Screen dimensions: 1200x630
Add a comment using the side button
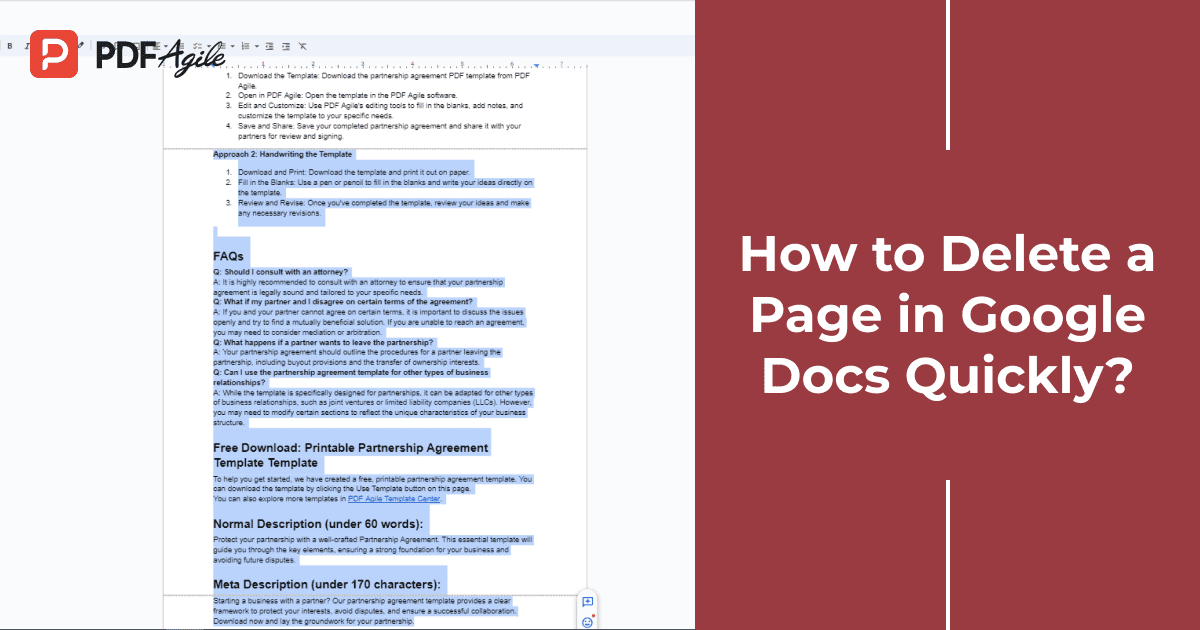(587, 602)
